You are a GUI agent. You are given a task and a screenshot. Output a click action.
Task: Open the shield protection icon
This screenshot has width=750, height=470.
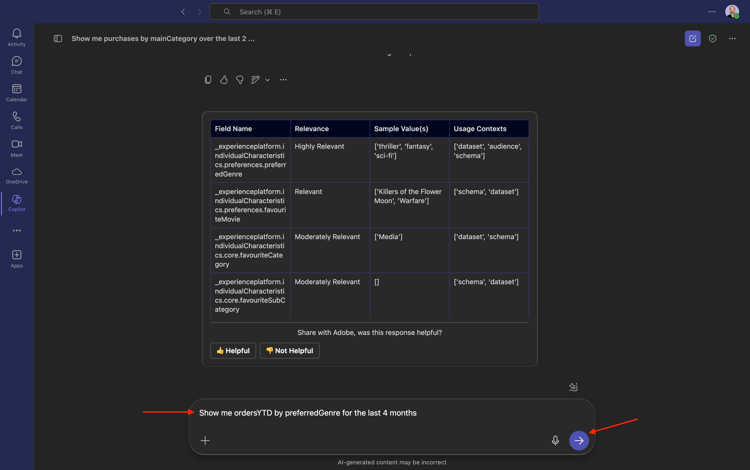tap(713, 38)
